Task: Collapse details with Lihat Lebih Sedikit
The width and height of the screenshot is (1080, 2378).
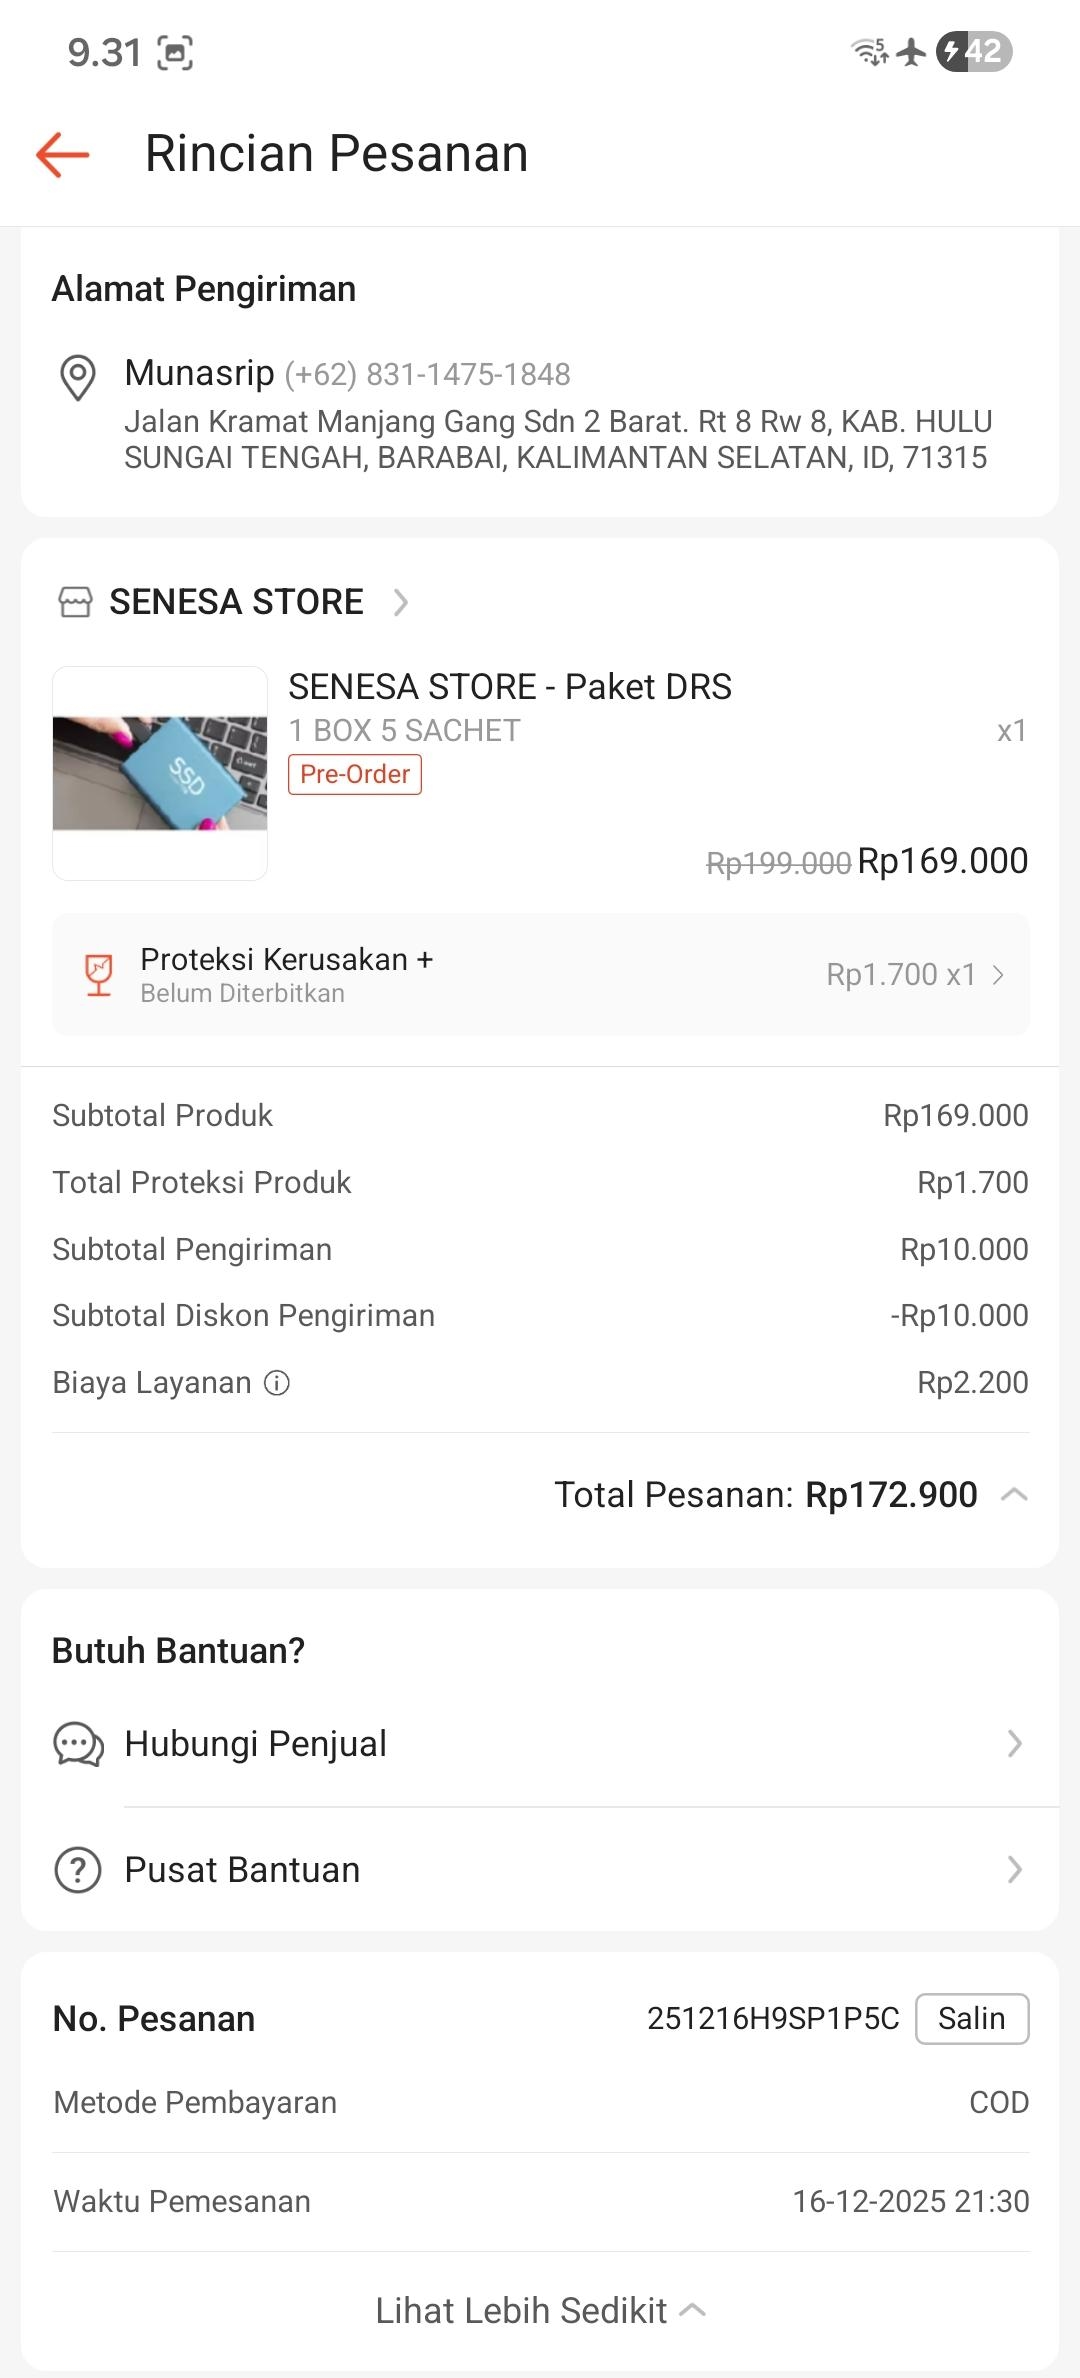Action: pos(540,2310)
